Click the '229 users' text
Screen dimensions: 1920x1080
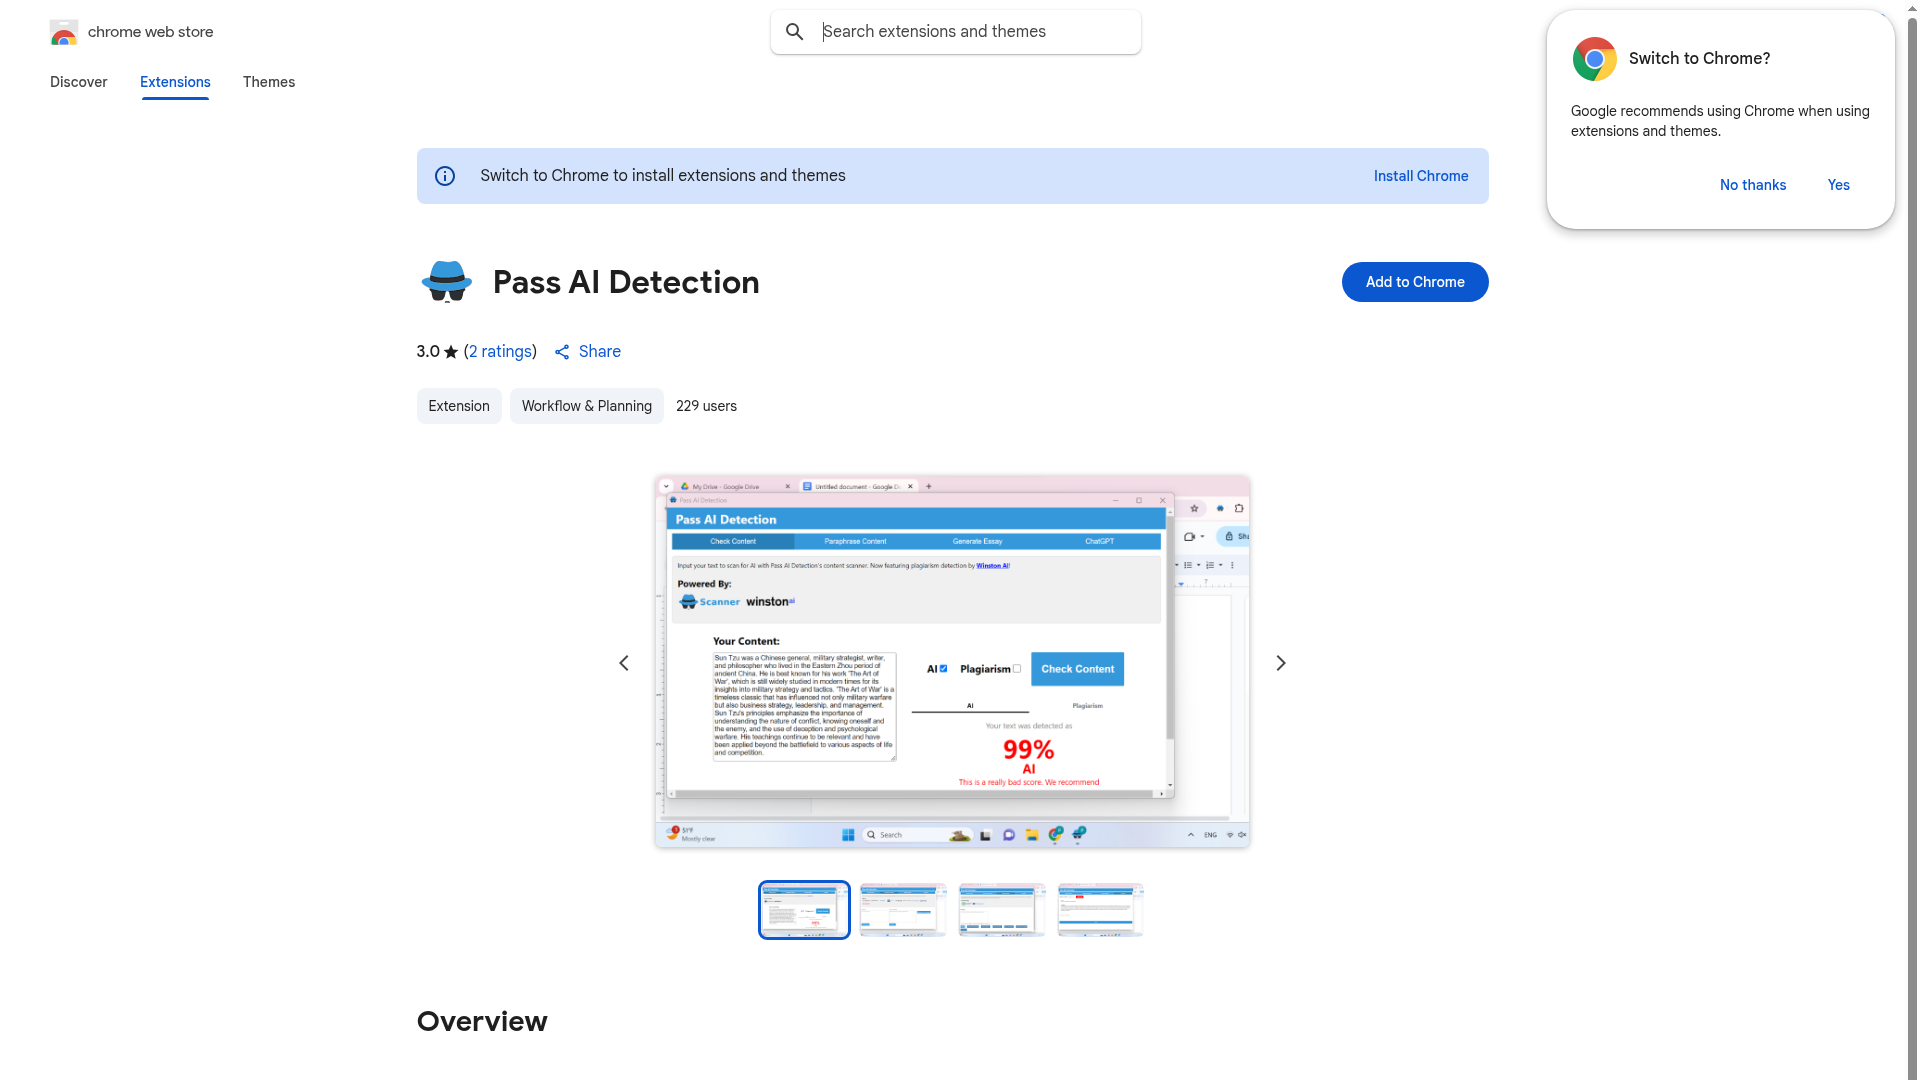[706, 406]
